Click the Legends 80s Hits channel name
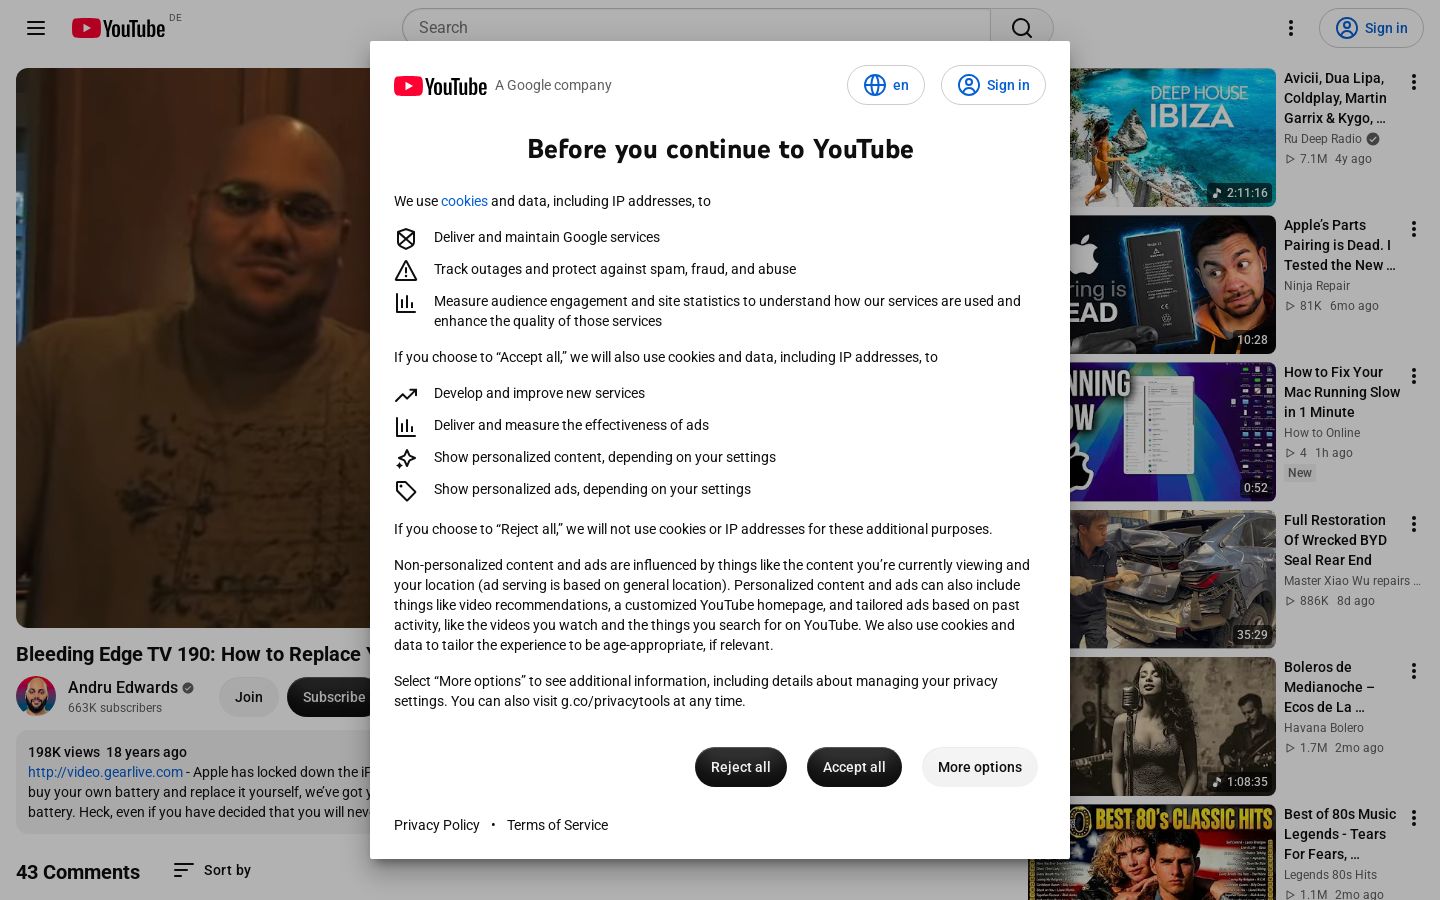Screen dimensions: 1440x900 coord(1330,875)
